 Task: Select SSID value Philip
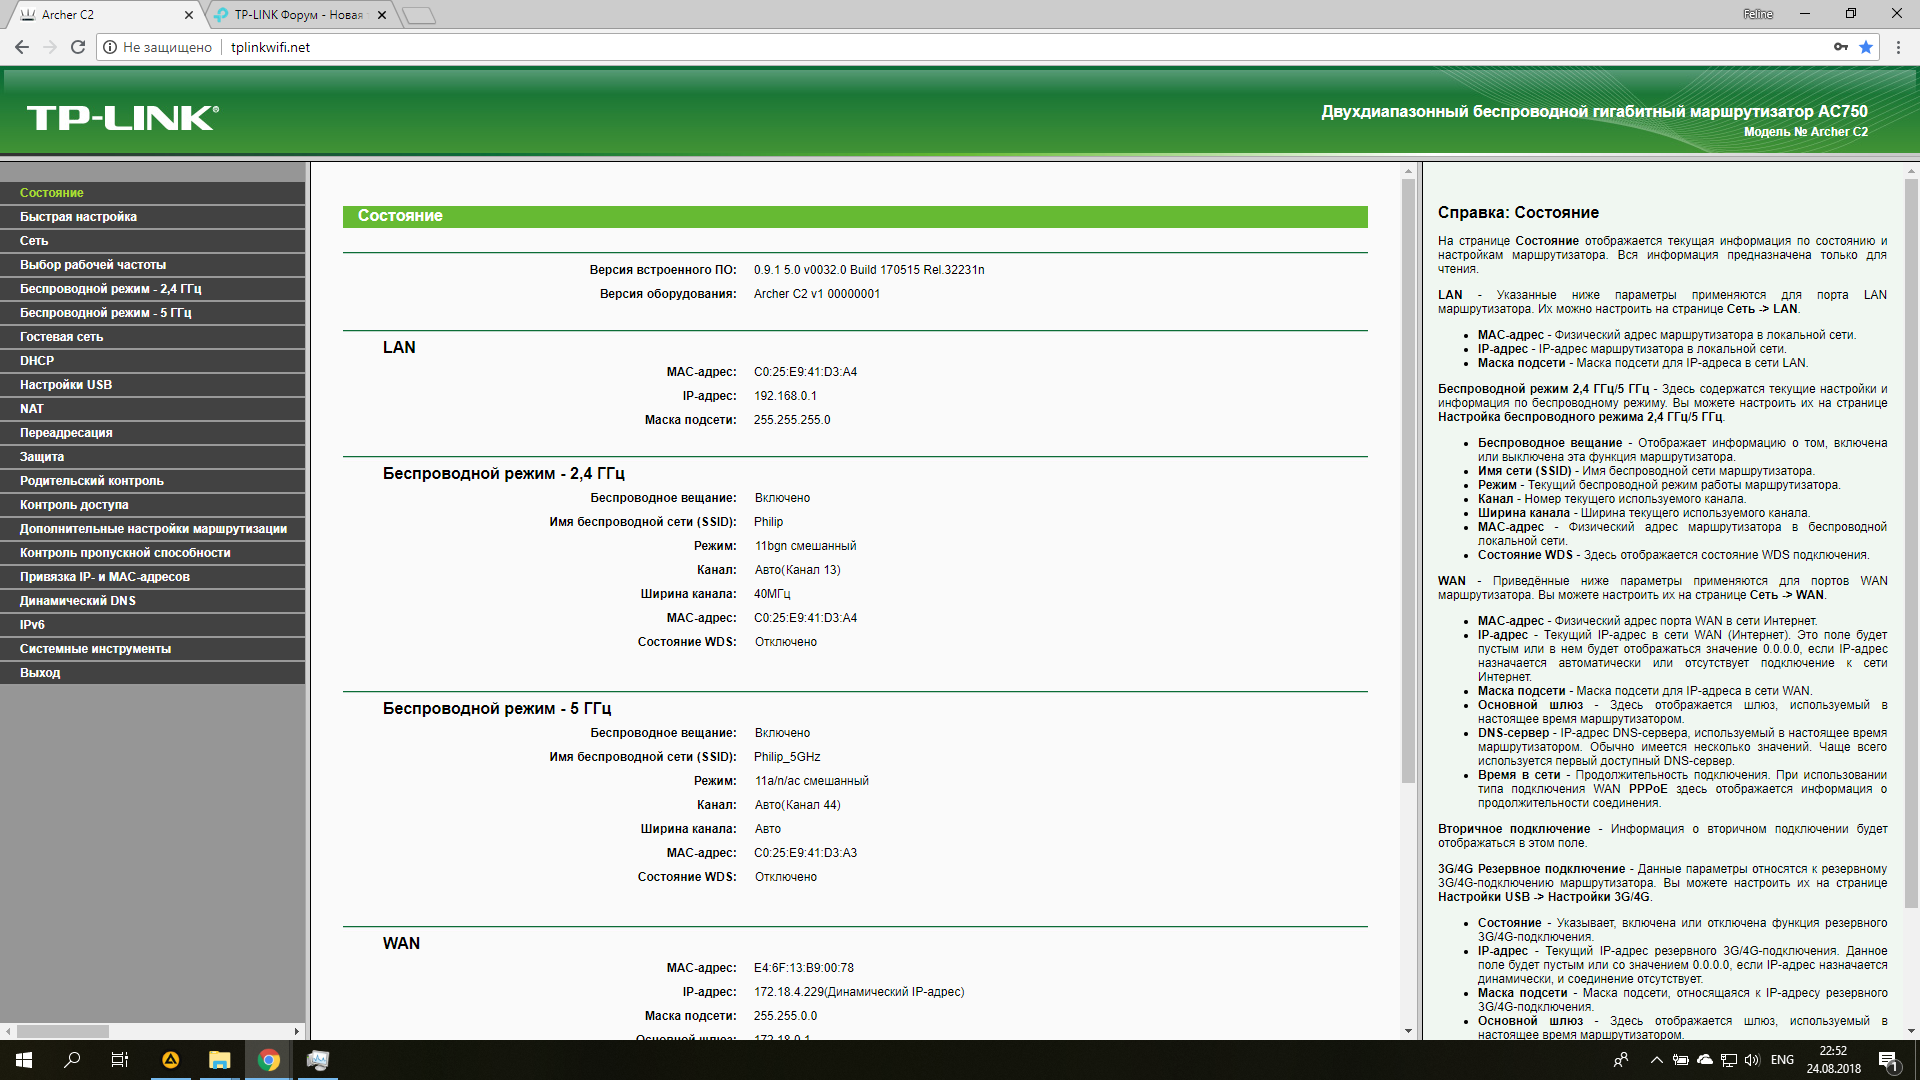(x=768, y=522)
